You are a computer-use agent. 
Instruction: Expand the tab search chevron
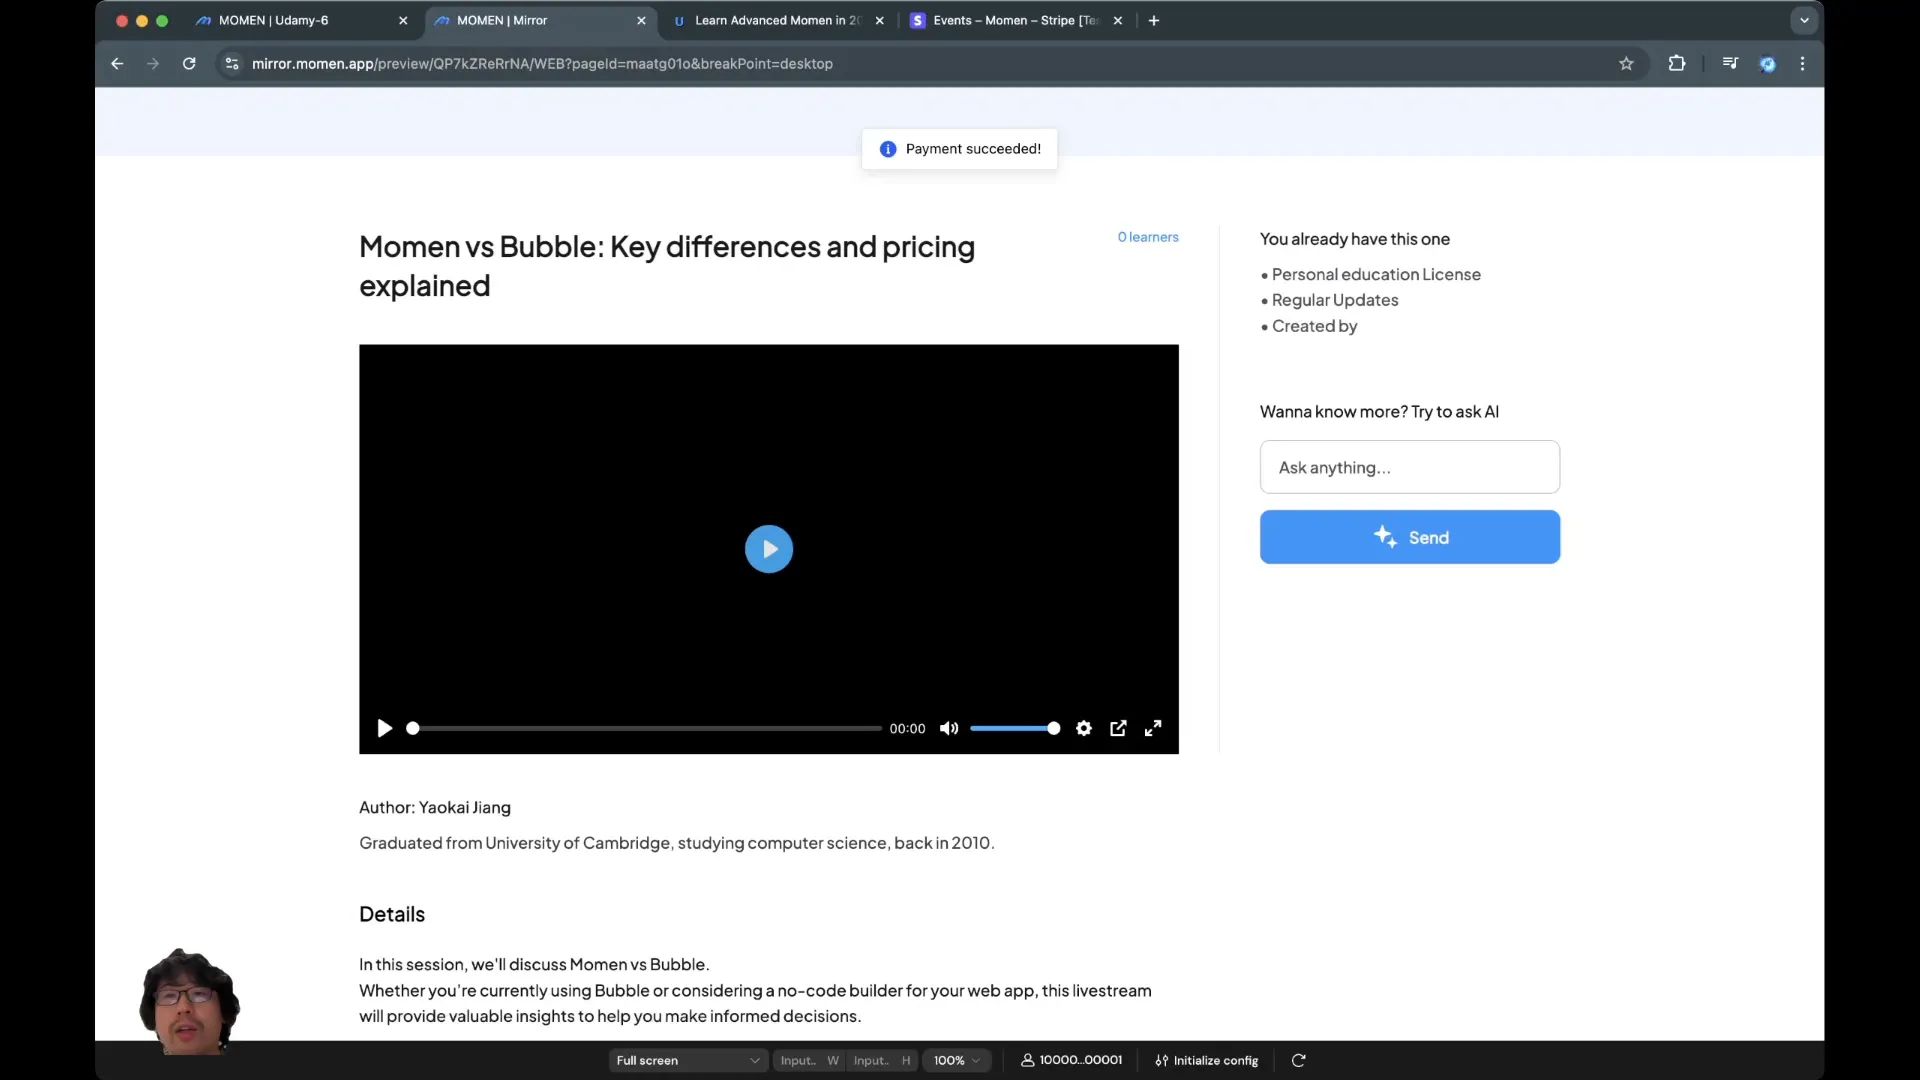click(1804, 20)
